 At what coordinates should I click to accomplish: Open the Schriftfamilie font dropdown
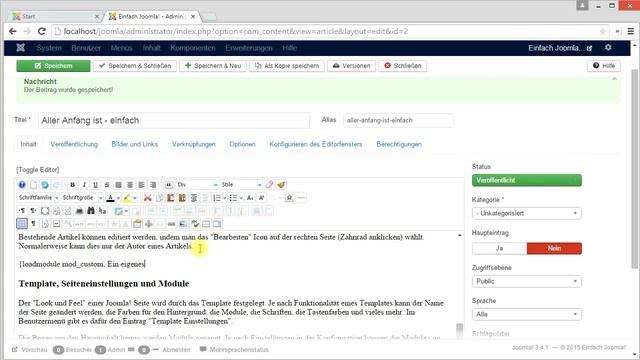pyautogui.click(x=38, y=198)
